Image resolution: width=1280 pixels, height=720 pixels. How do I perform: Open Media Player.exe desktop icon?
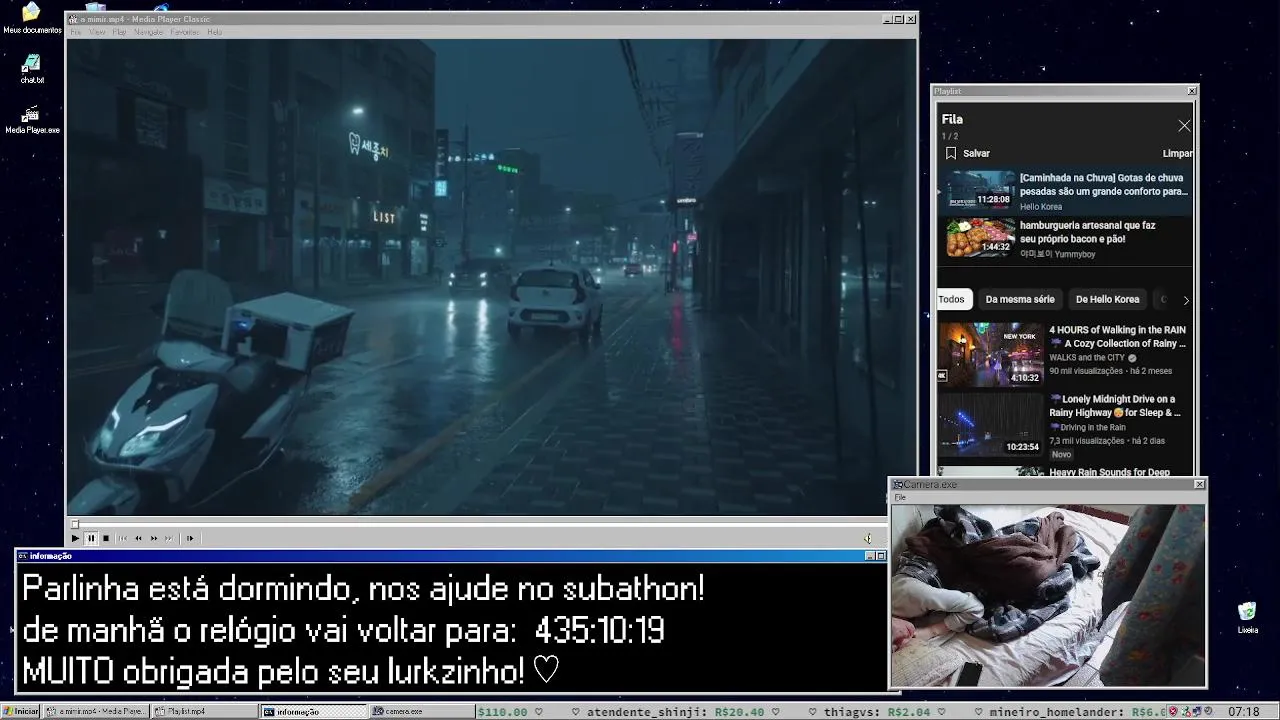(x=32, y=119)
